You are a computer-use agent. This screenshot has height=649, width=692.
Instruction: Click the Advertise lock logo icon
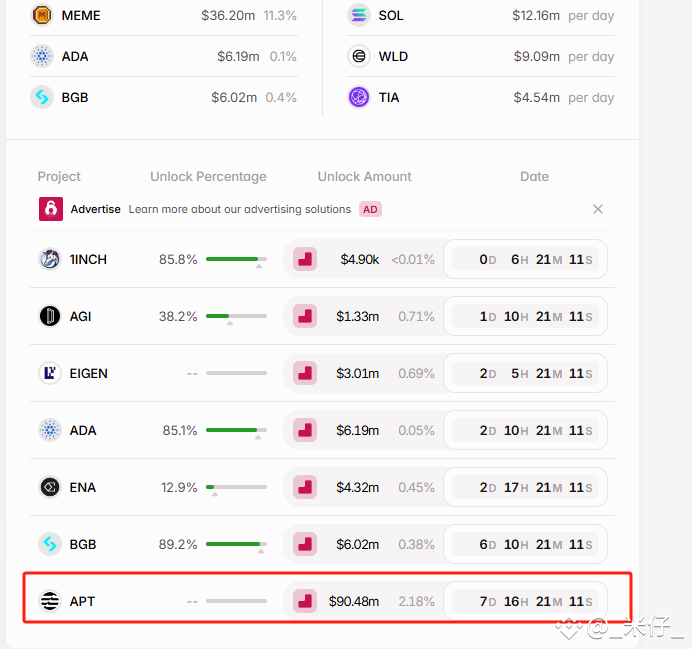(51, 209)
